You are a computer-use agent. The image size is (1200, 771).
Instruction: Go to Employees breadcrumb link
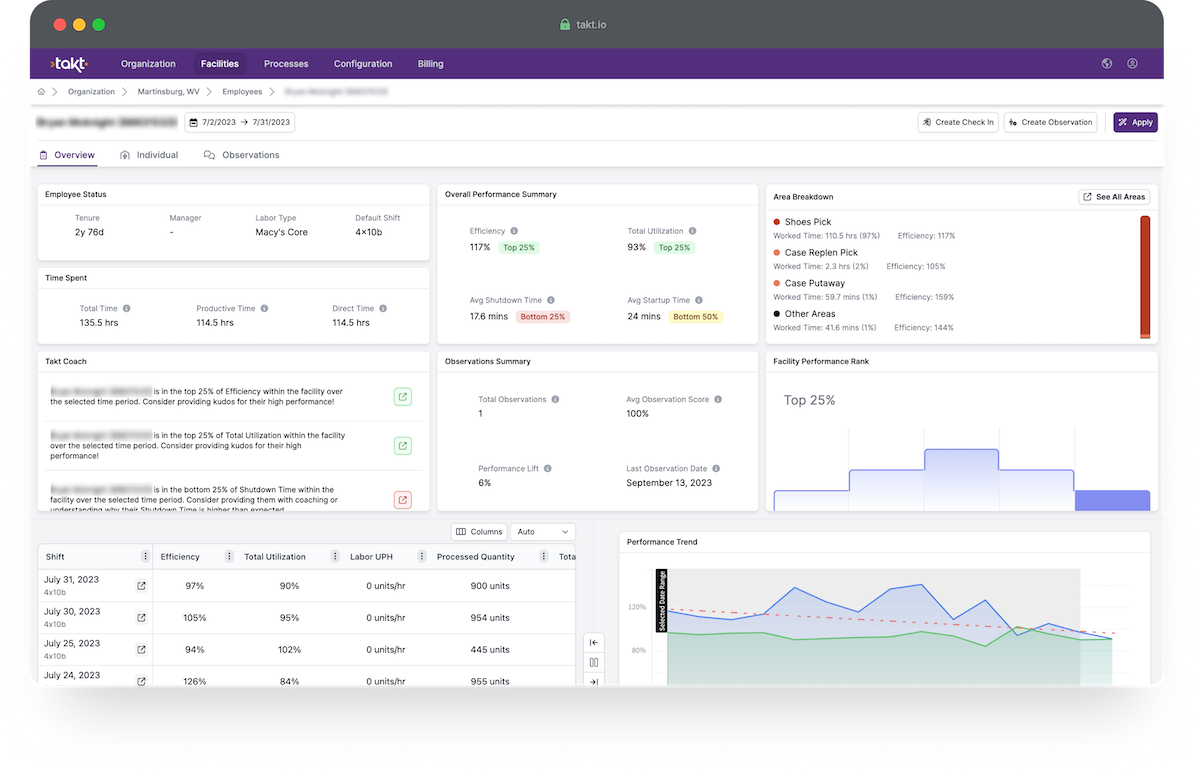(x=242, y=92)
